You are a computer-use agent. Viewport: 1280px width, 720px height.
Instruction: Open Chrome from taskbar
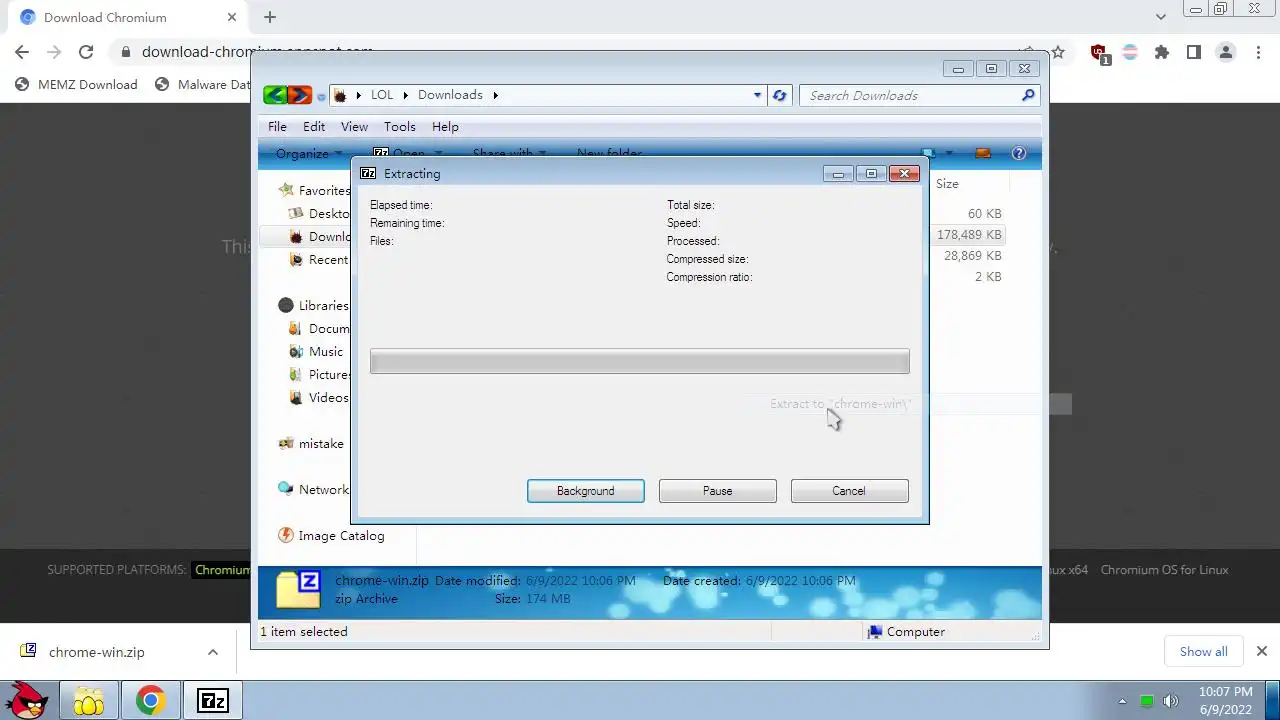pyautogui.click(x=150, y=701)
